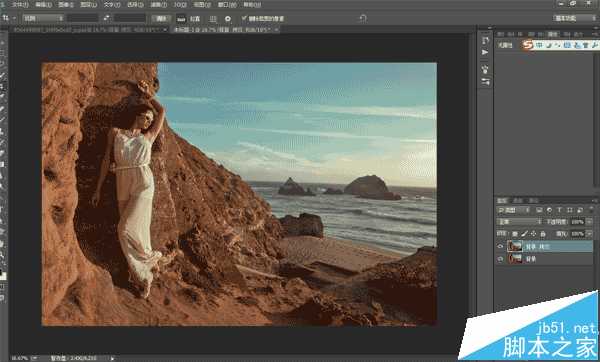The image size is (600, 362).
Task: Switch to the second document tab
Action: point(225,29)
